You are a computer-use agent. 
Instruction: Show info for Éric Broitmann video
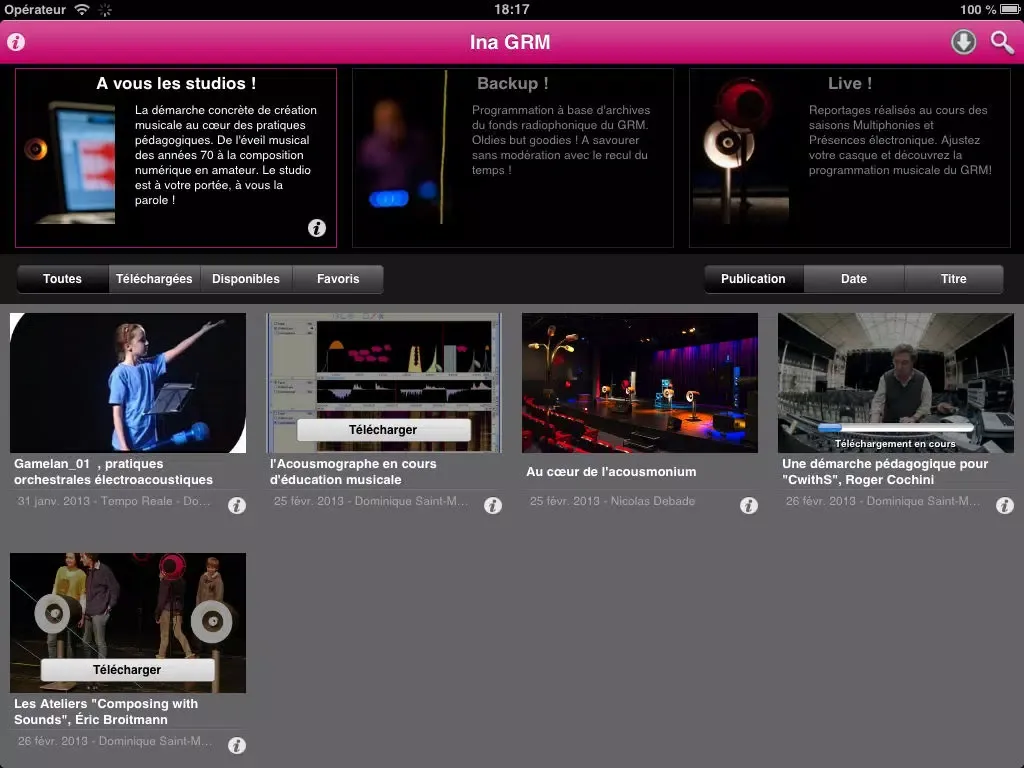237,745
